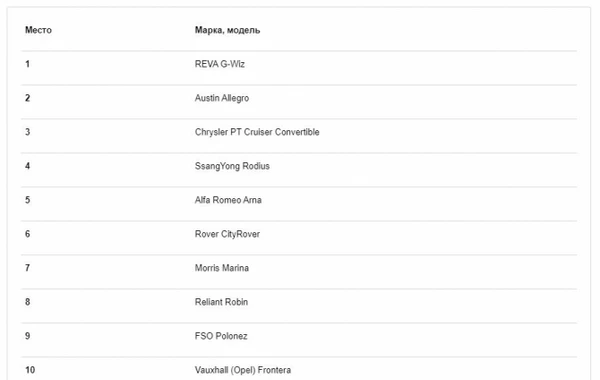Click the Alfa Romeo Arna entry
The width and height of the screenshot is (600, 380).
click(x=228, y=200)
